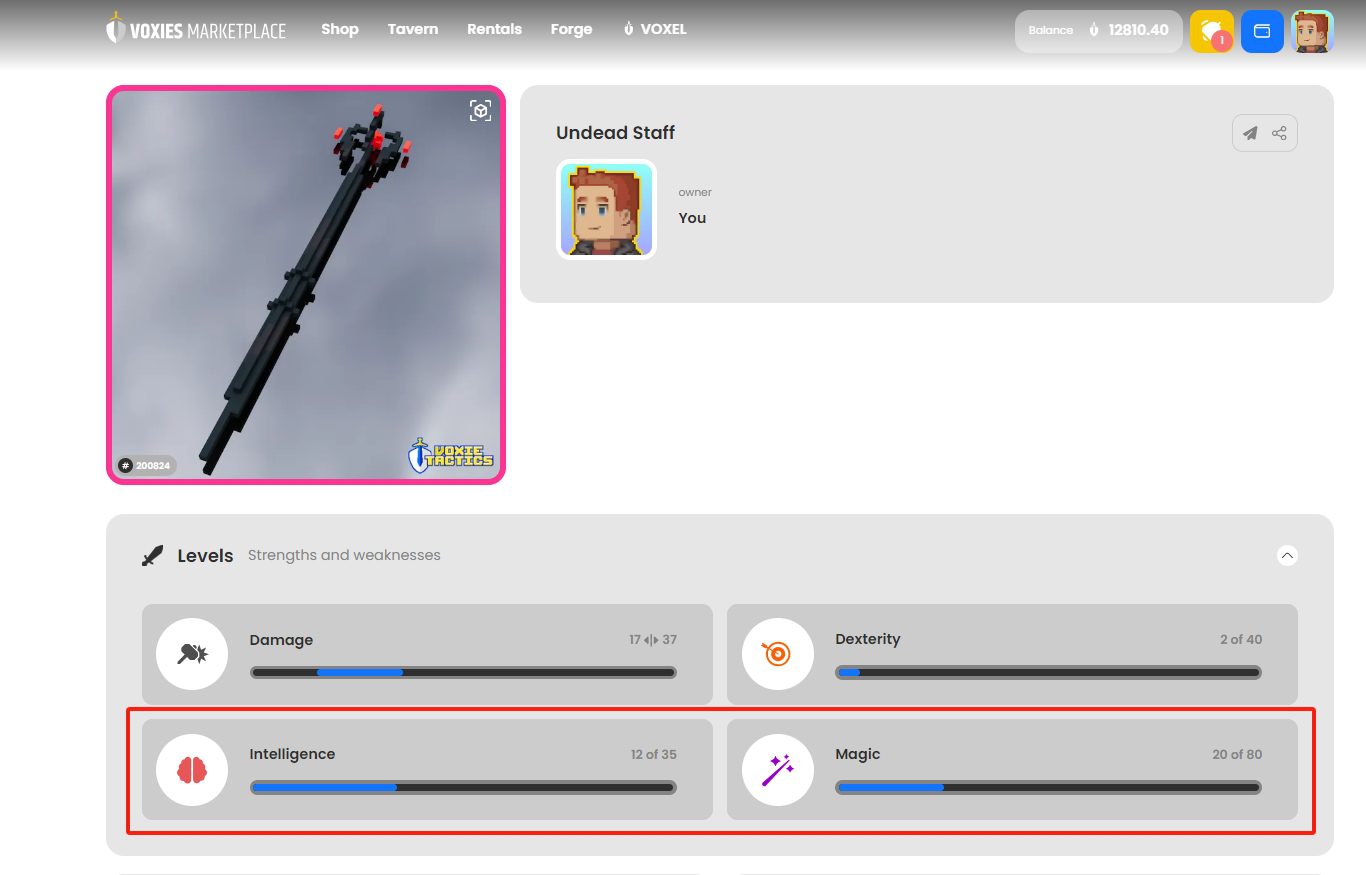Open the Rentals page
Image resolution: width=1366 pixels, height=875 pixels.
(494, 29)
